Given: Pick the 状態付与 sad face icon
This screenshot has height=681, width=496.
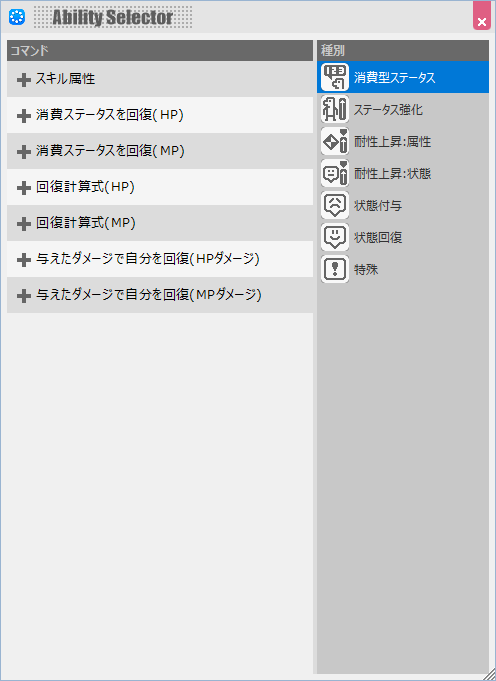Looking at the screenshot, I should 335,205.
